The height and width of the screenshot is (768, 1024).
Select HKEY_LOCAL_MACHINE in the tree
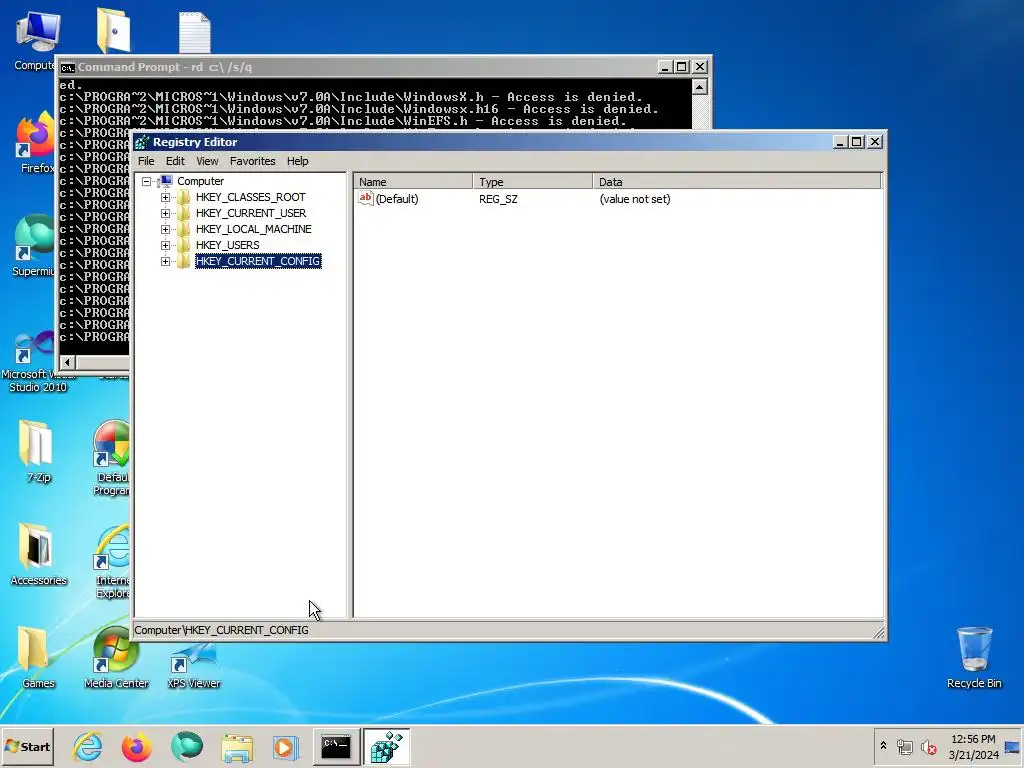pyautogui.click(x=253, y=229)
